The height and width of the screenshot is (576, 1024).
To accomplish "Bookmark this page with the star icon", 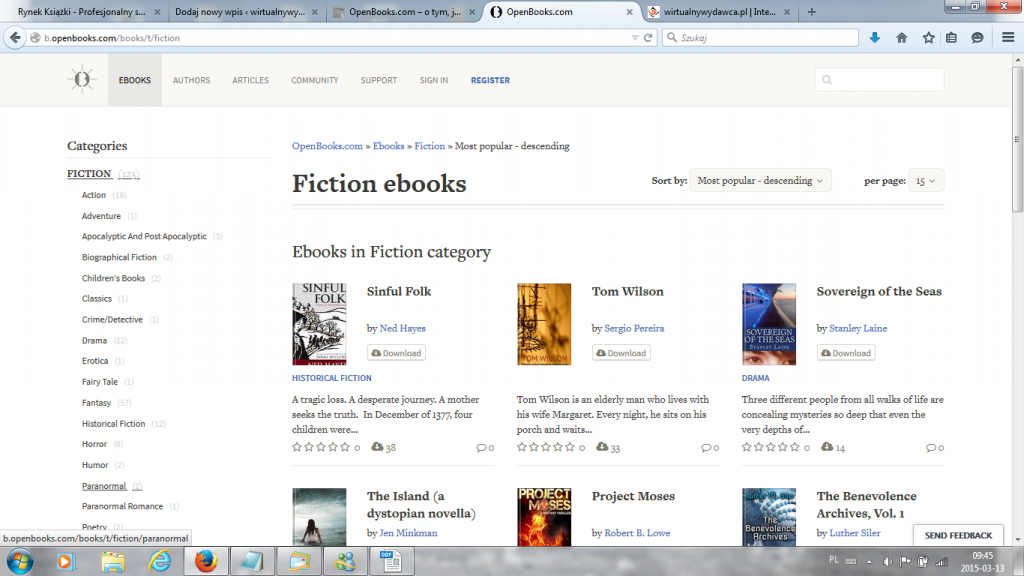I will point(928,38).
